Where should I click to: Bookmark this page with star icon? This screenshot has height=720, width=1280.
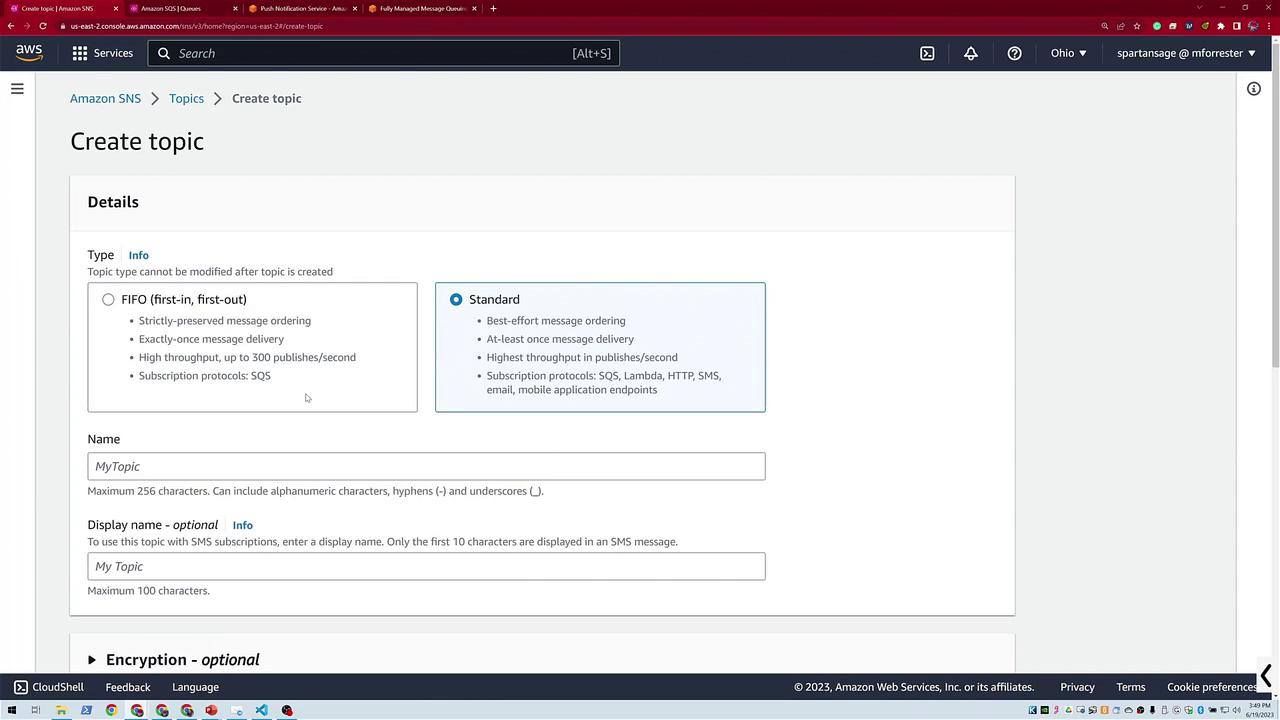tap(1137, 26)
